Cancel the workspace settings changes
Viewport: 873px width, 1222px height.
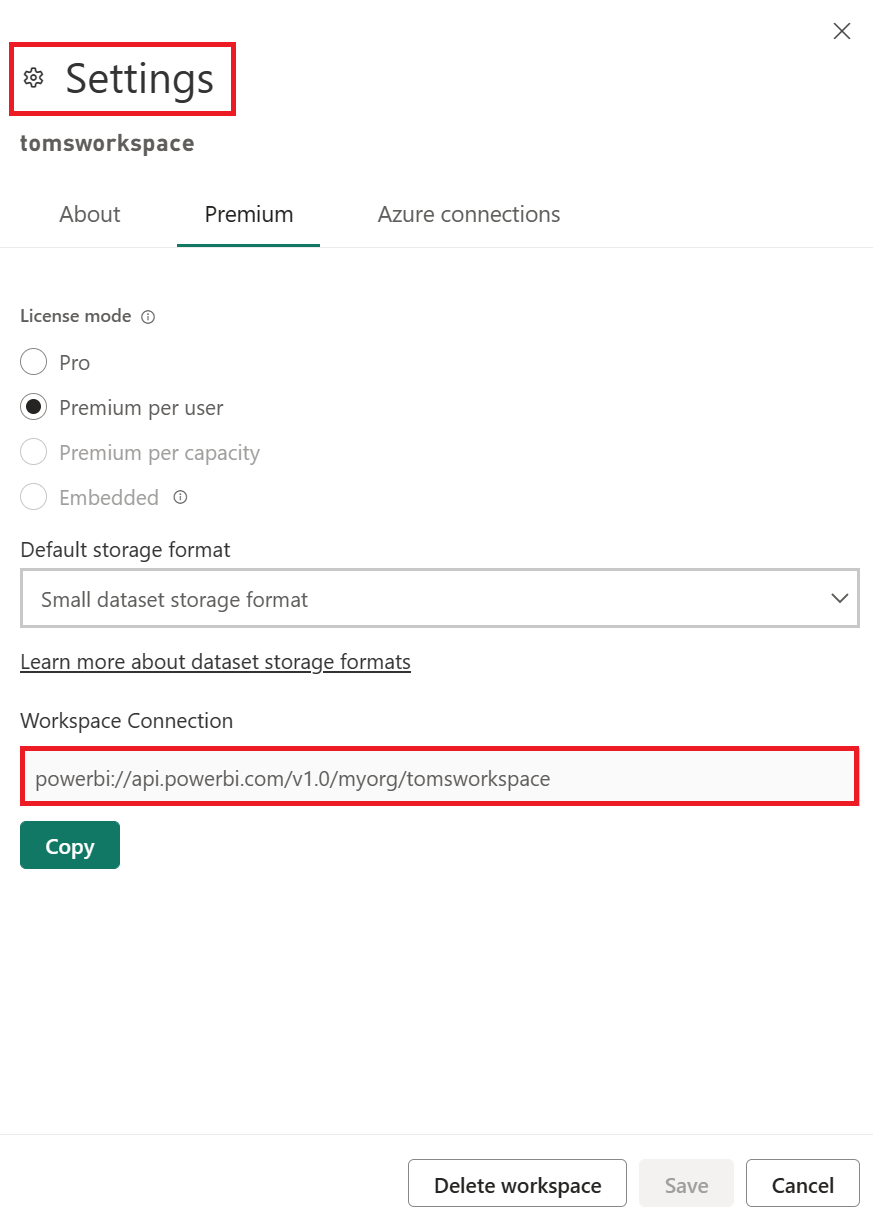[802, 1184]
